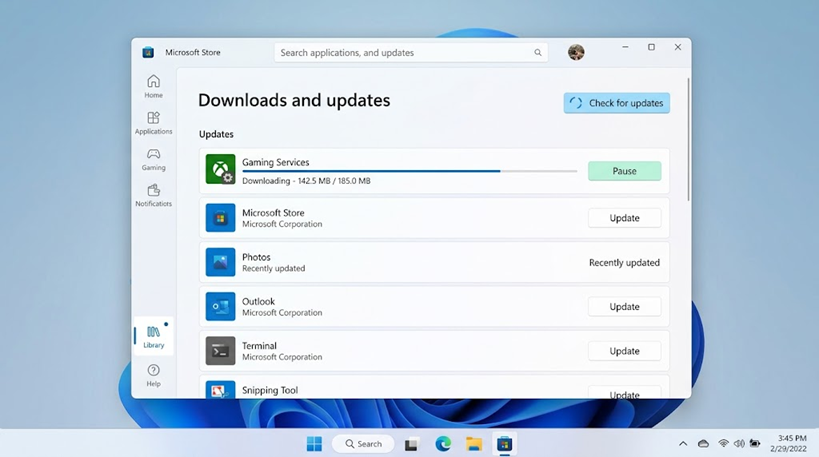Screen dimensions: 819x457
Task: Close the Microsoft Store window
Action: (678, 47)
